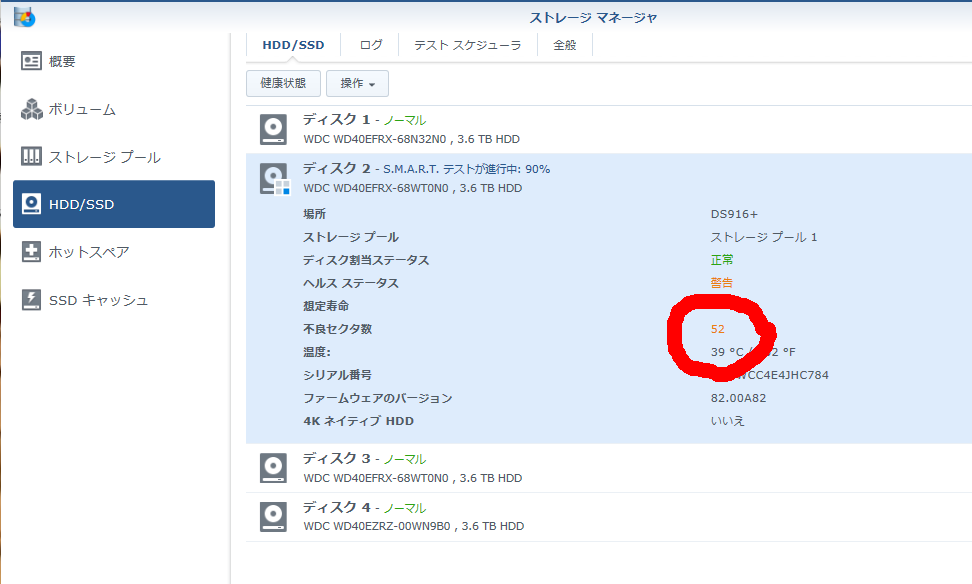
Task: Open the 操作 dropdown menu
Action: (x=358, y=83)
